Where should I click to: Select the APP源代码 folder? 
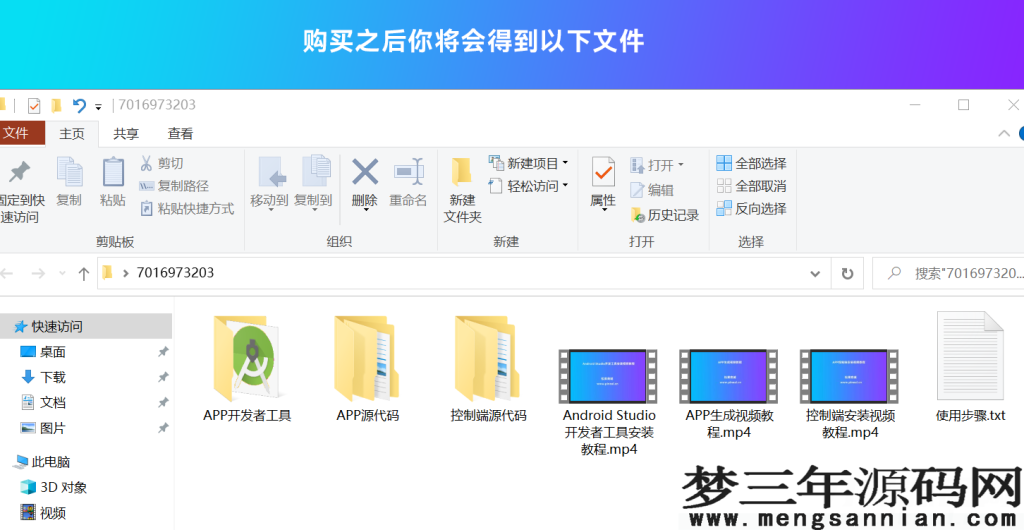click(368, 369)
